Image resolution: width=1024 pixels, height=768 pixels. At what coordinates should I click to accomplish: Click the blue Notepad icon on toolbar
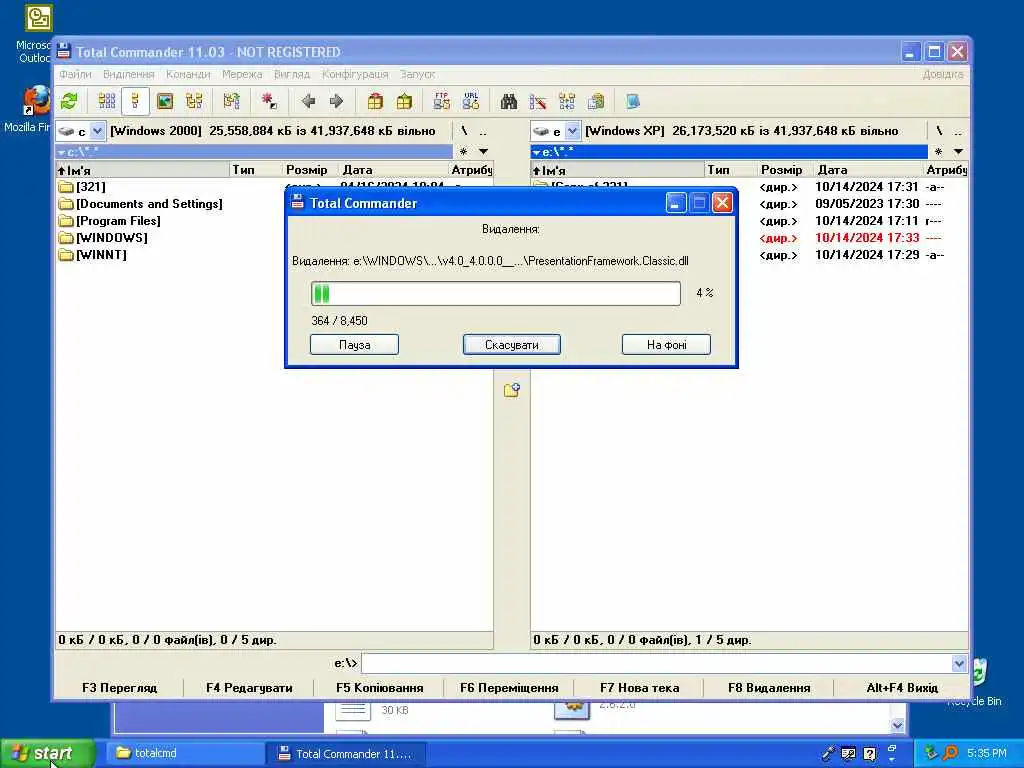click(x=633, y=101)
